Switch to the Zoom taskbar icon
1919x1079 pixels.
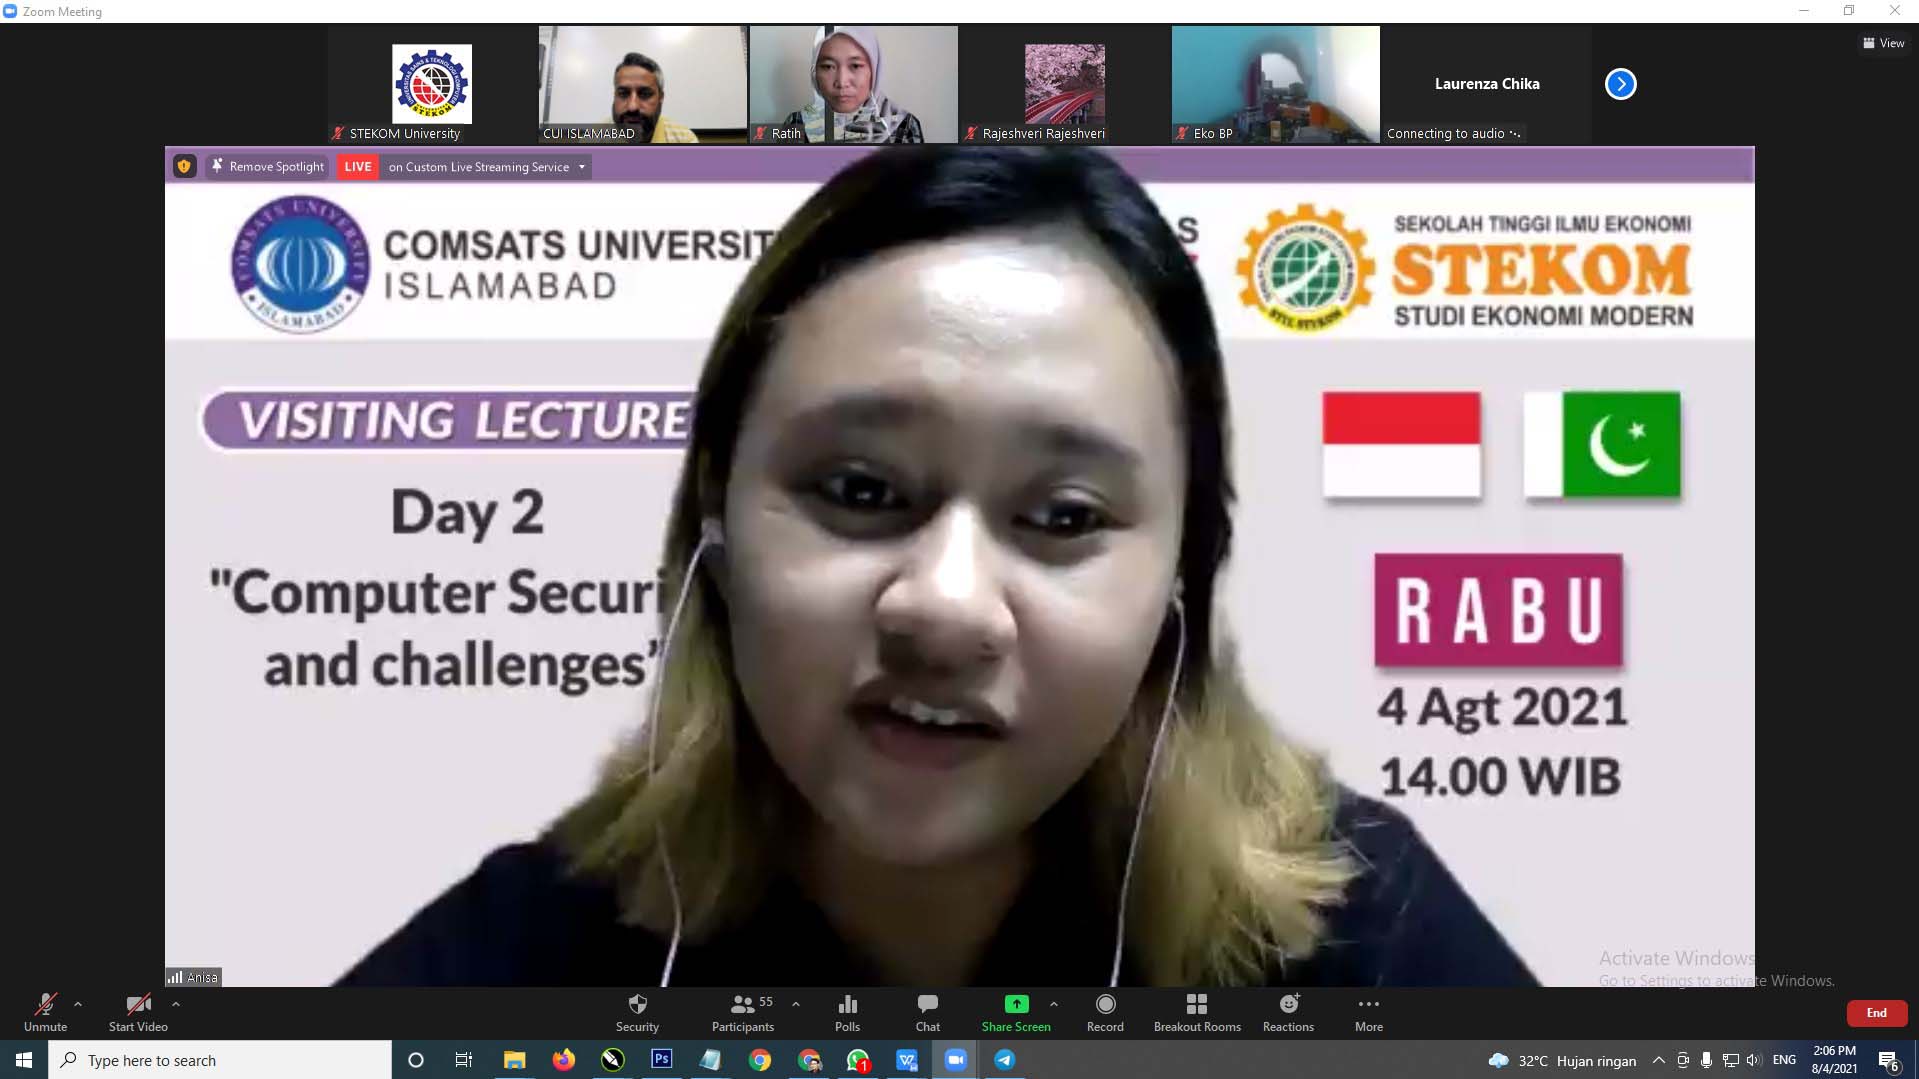point(955,1060)
